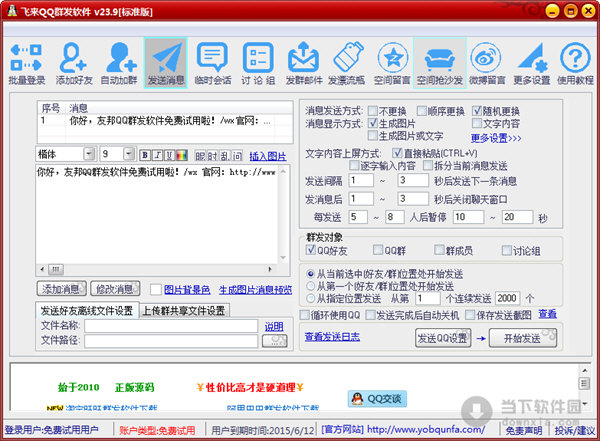The image size is (600, 441).
Task: Check the 顺序更换 sequential change option
Action: point(422,111)
